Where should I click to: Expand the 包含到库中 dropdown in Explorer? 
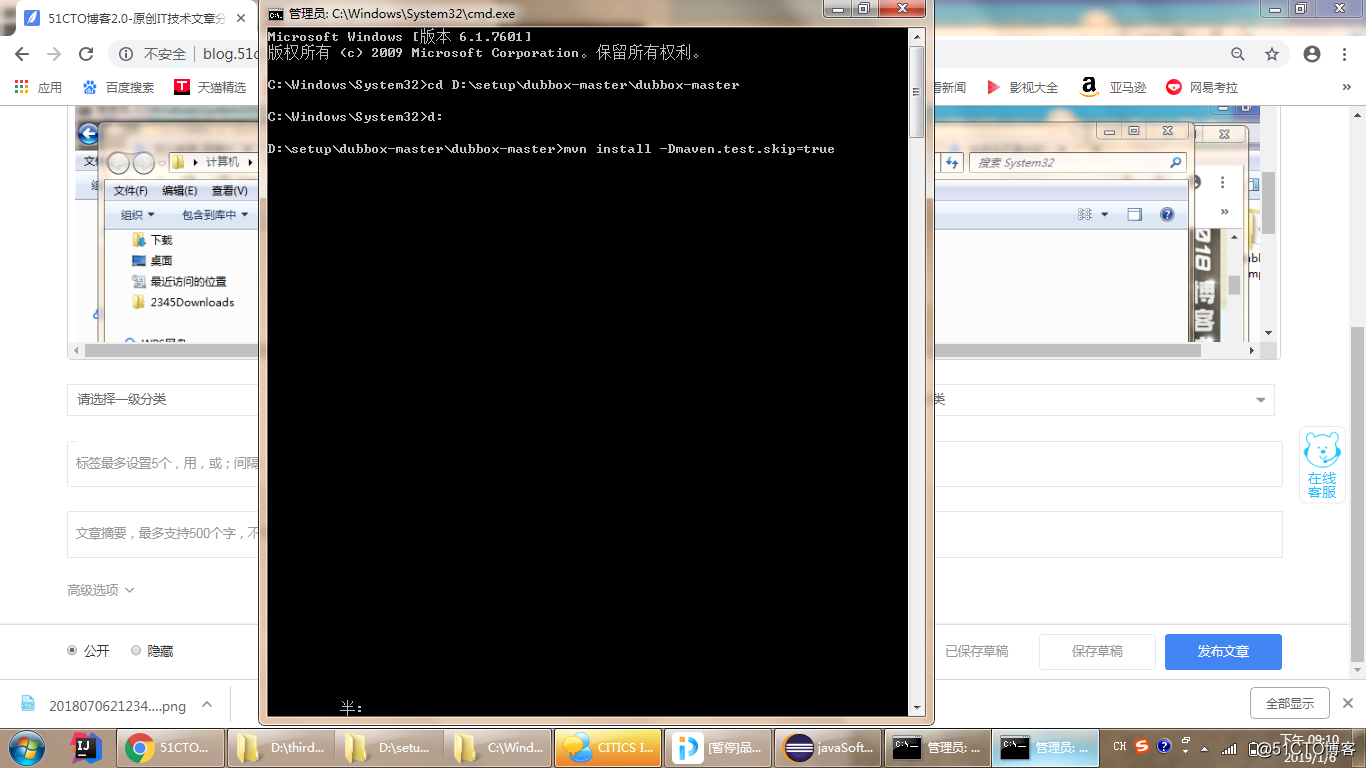click(215, 215)
